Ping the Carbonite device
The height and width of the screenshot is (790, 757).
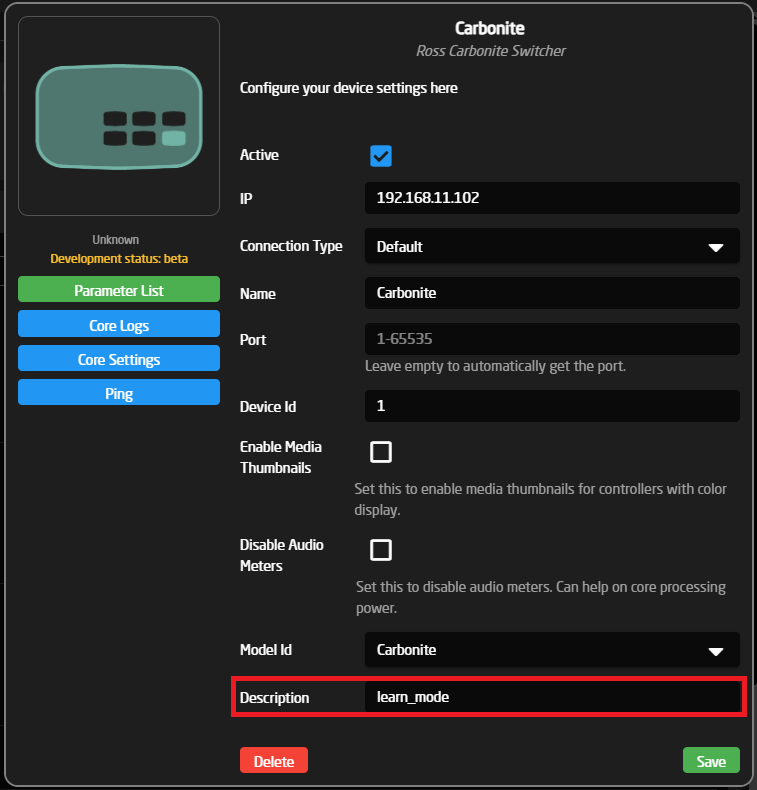(x=119, y=392)
